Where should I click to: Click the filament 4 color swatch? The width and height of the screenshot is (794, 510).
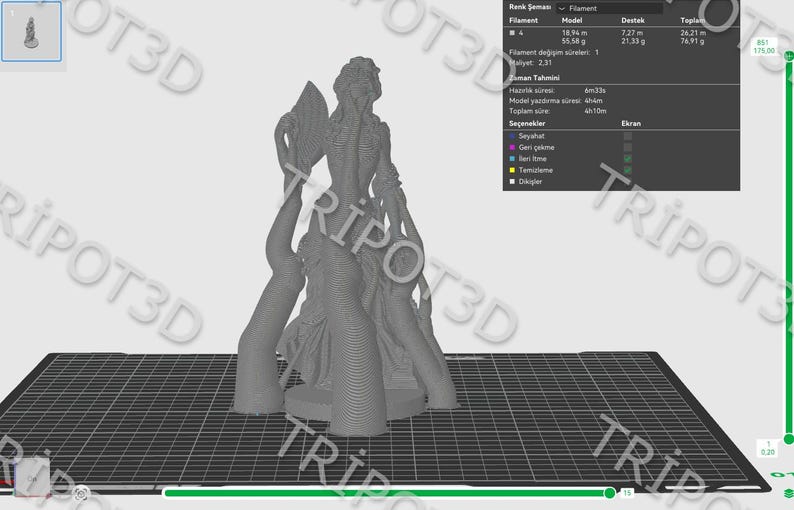pyautogui.click(x=512, y=32)
